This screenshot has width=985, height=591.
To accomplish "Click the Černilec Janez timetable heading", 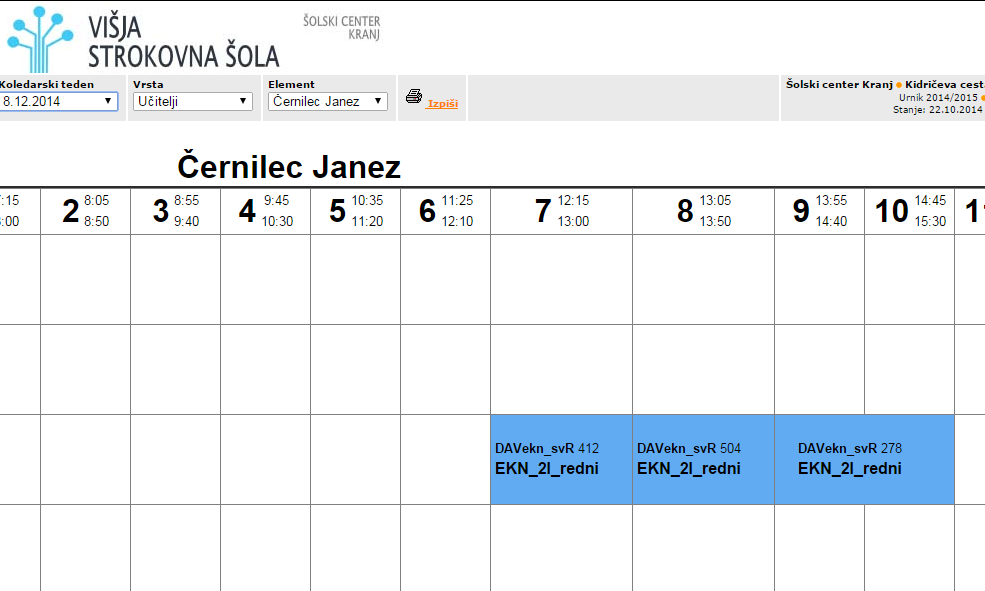I will pos(289,167).
